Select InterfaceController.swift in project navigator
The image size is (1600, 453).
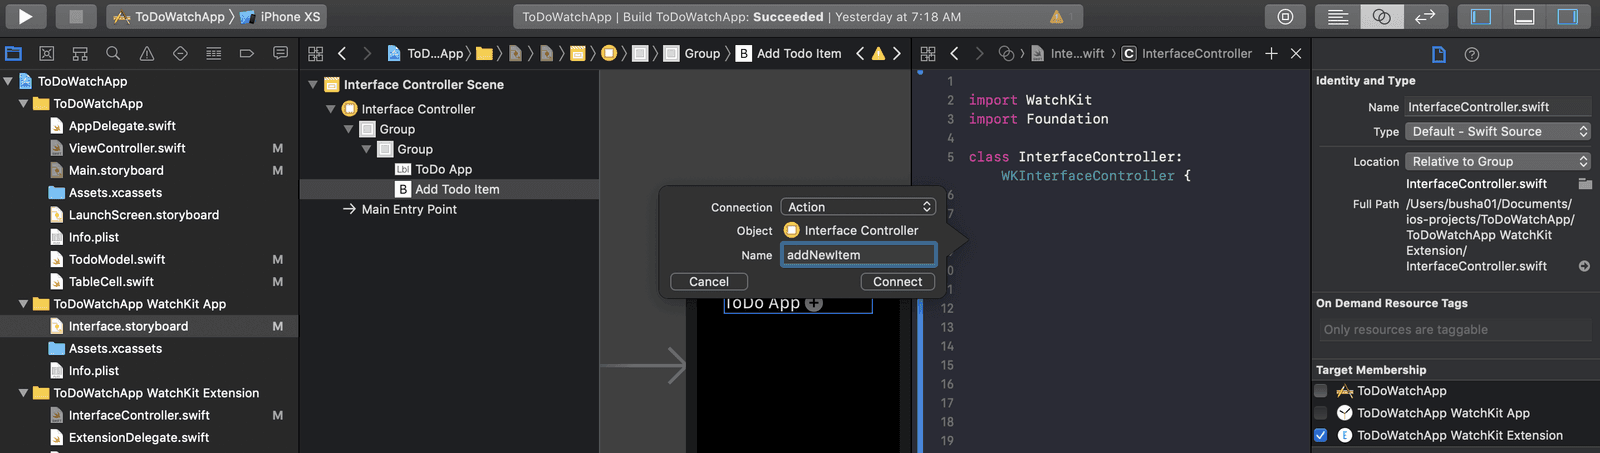click(139, 415)
